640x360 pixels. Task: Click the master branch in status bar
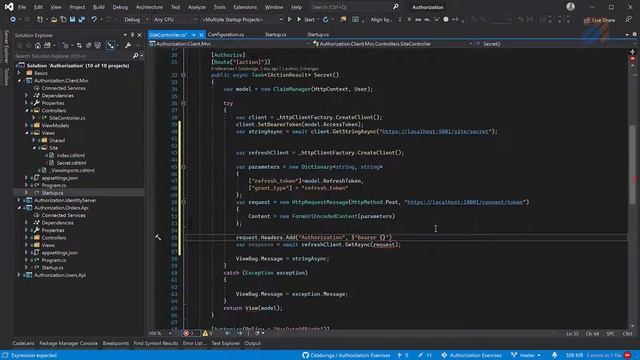526,355
